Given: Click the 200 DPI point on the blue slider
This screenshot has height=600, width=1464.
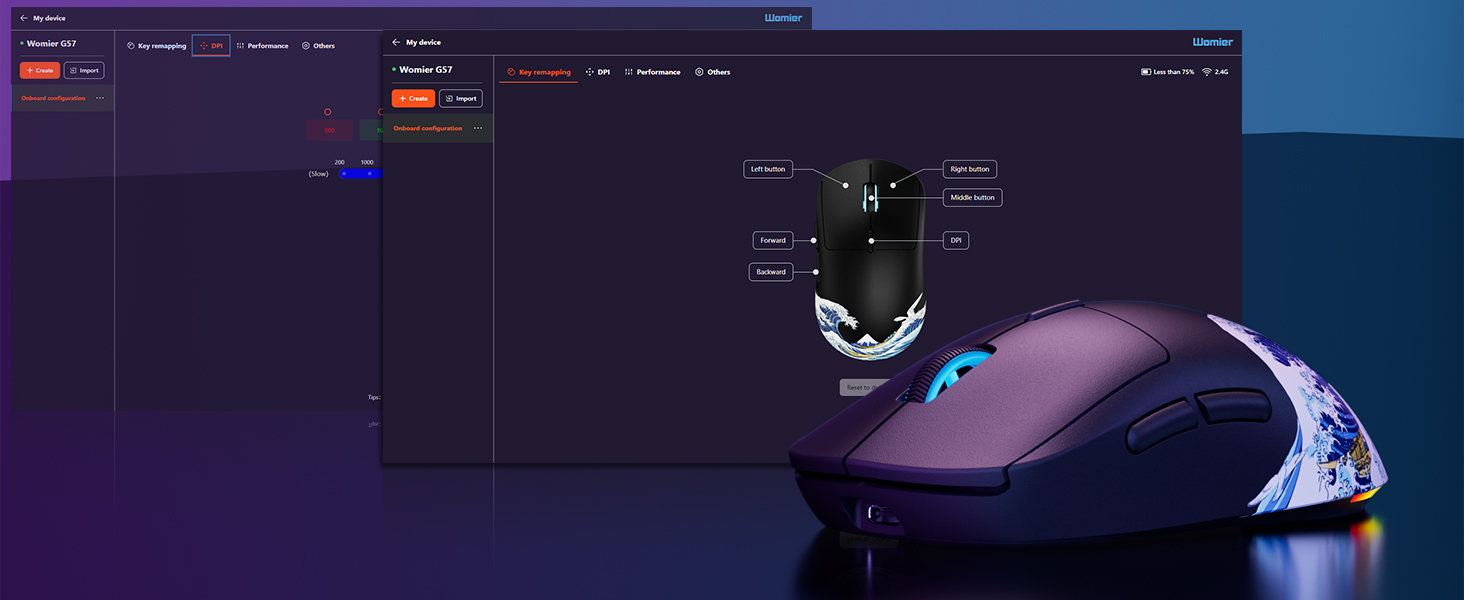Looking at the screenshot, I should click(x=343, y=174).
